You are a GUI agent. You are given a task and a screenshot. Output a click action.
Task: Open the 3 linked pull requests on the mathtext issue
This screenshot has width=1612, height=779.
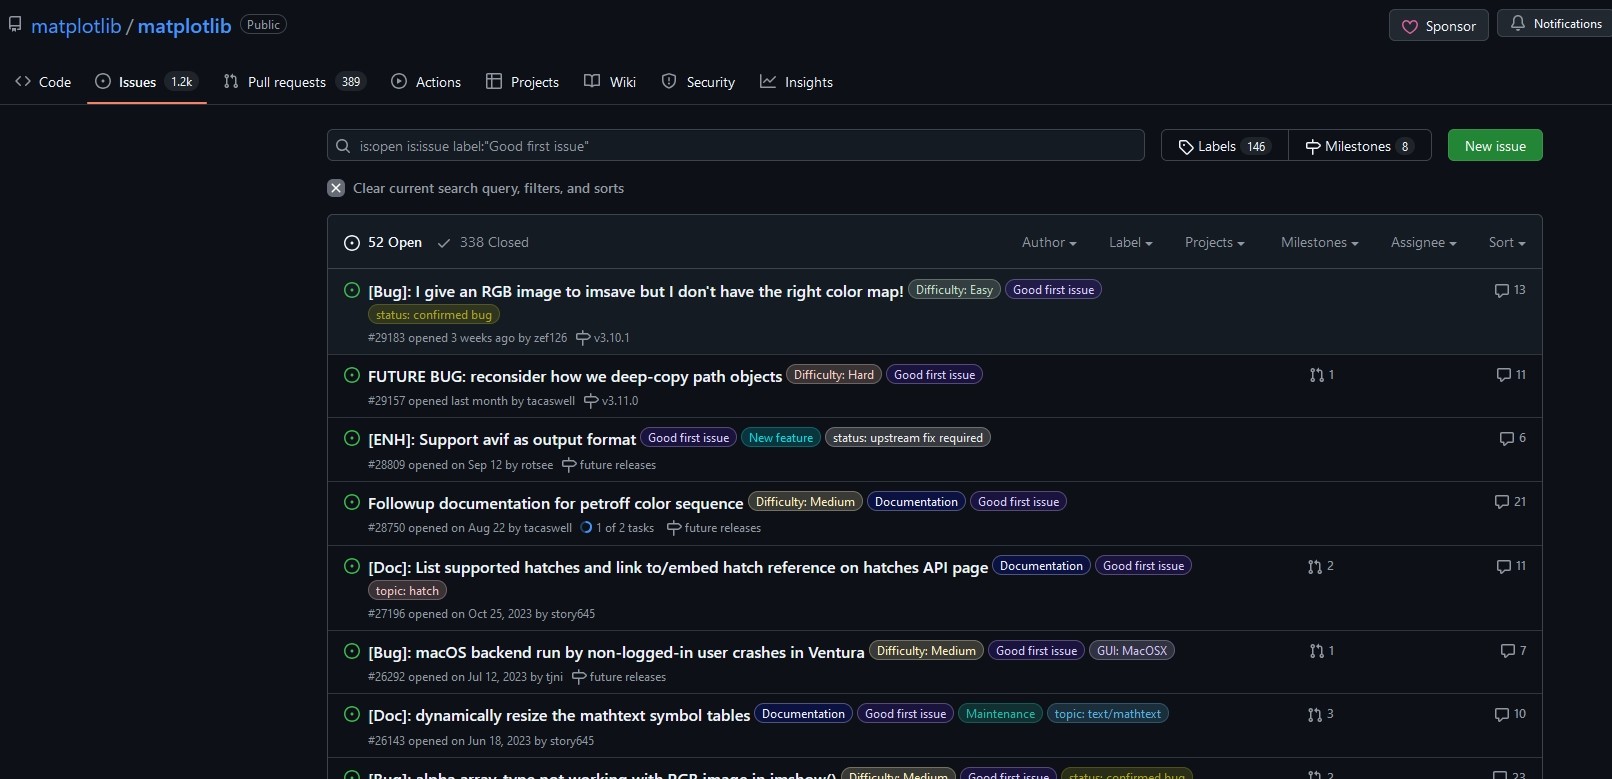tap(1321, 714)
